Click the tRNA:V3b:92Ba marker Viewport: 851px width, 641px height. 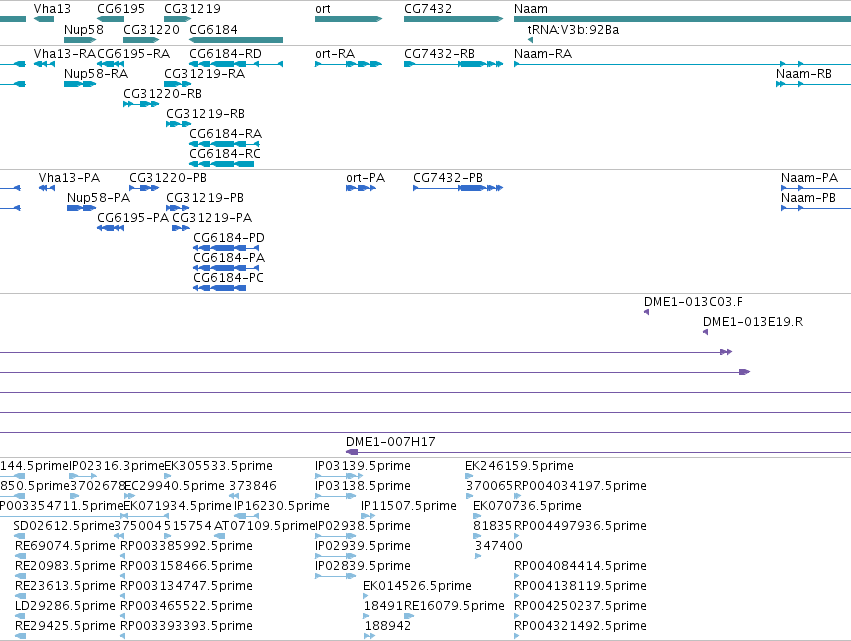point(530,40)
